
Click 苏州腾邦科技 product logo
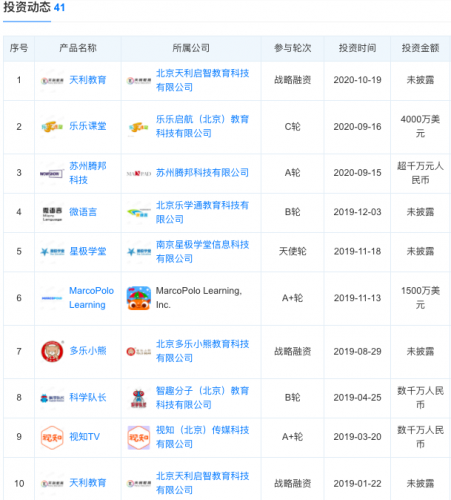(x=51, y=174)
